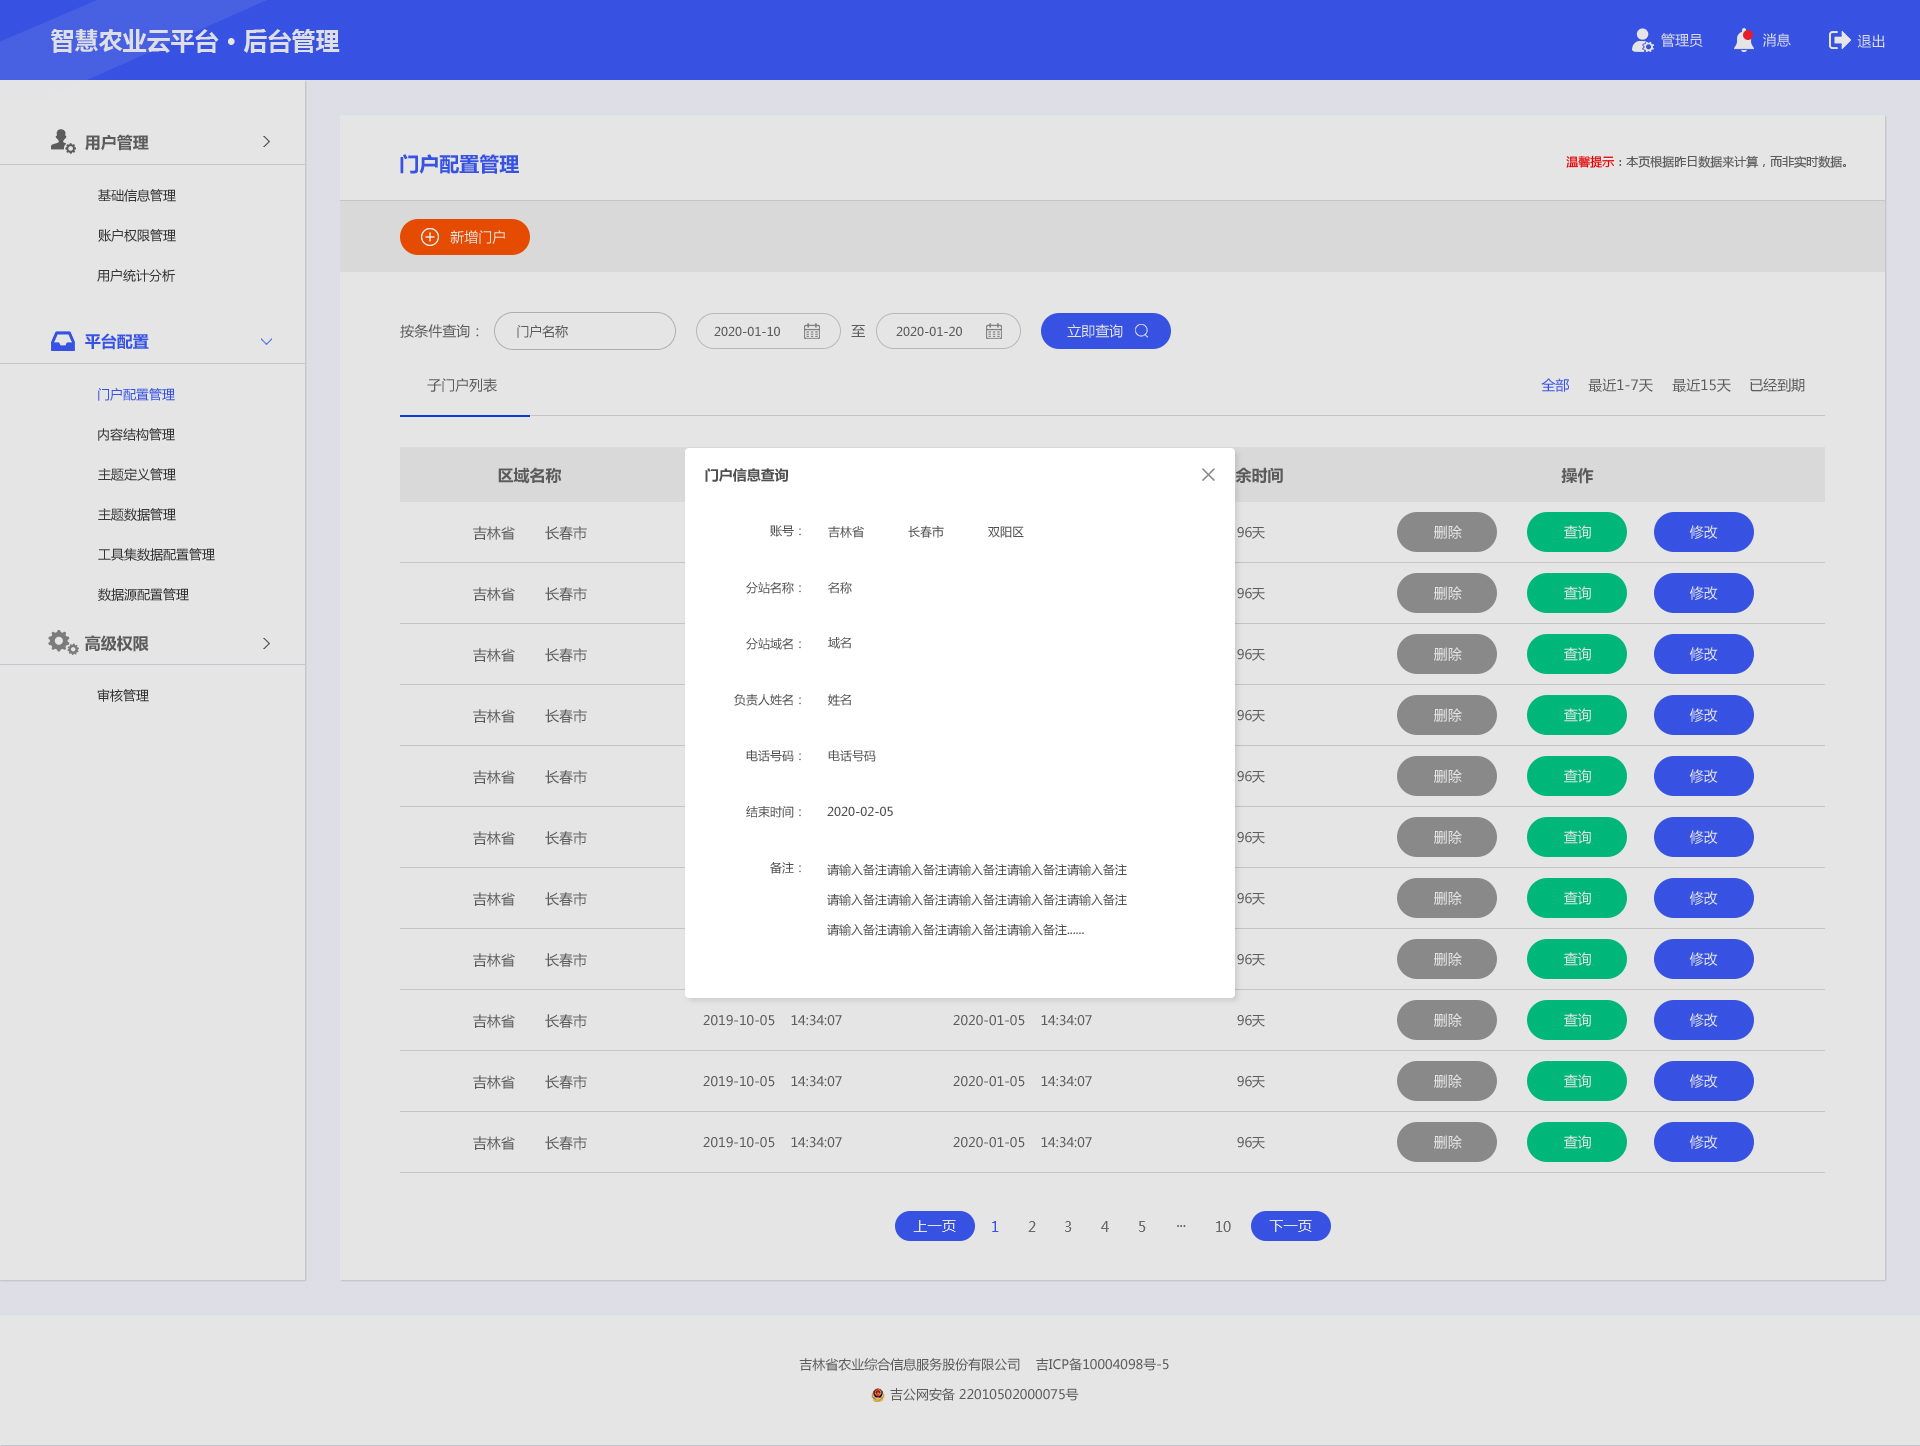This screenshot has height=1446, width=1920.
Task: Open the start date calendar icon
Action: click(812, 331)
